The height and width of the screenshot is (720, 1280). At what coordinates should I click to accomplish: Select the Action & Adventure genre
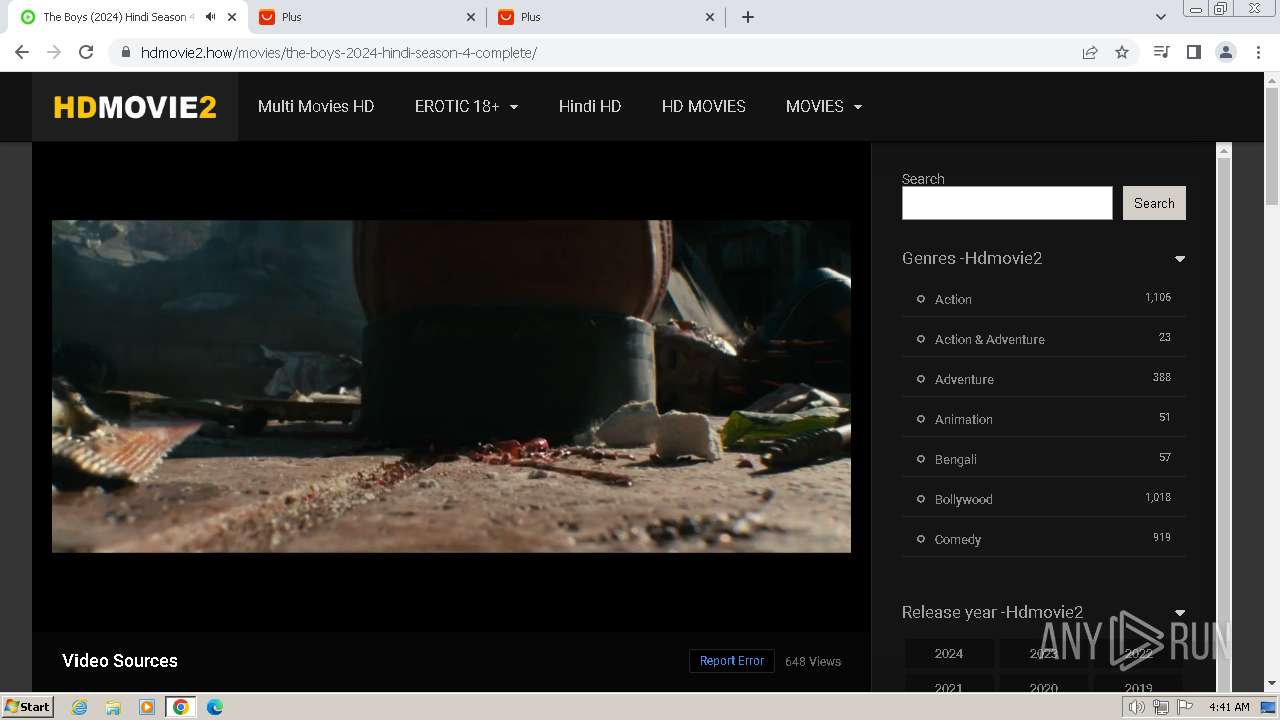(990, 339)
